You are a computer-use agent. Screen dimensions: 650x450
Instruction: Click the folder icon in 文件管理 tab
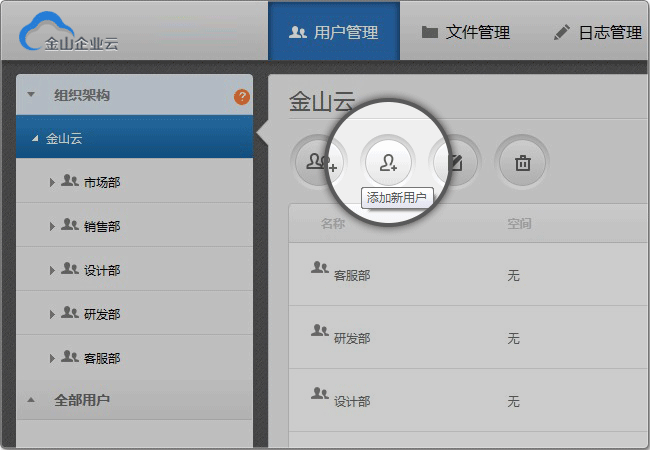(x=429, y=32)
